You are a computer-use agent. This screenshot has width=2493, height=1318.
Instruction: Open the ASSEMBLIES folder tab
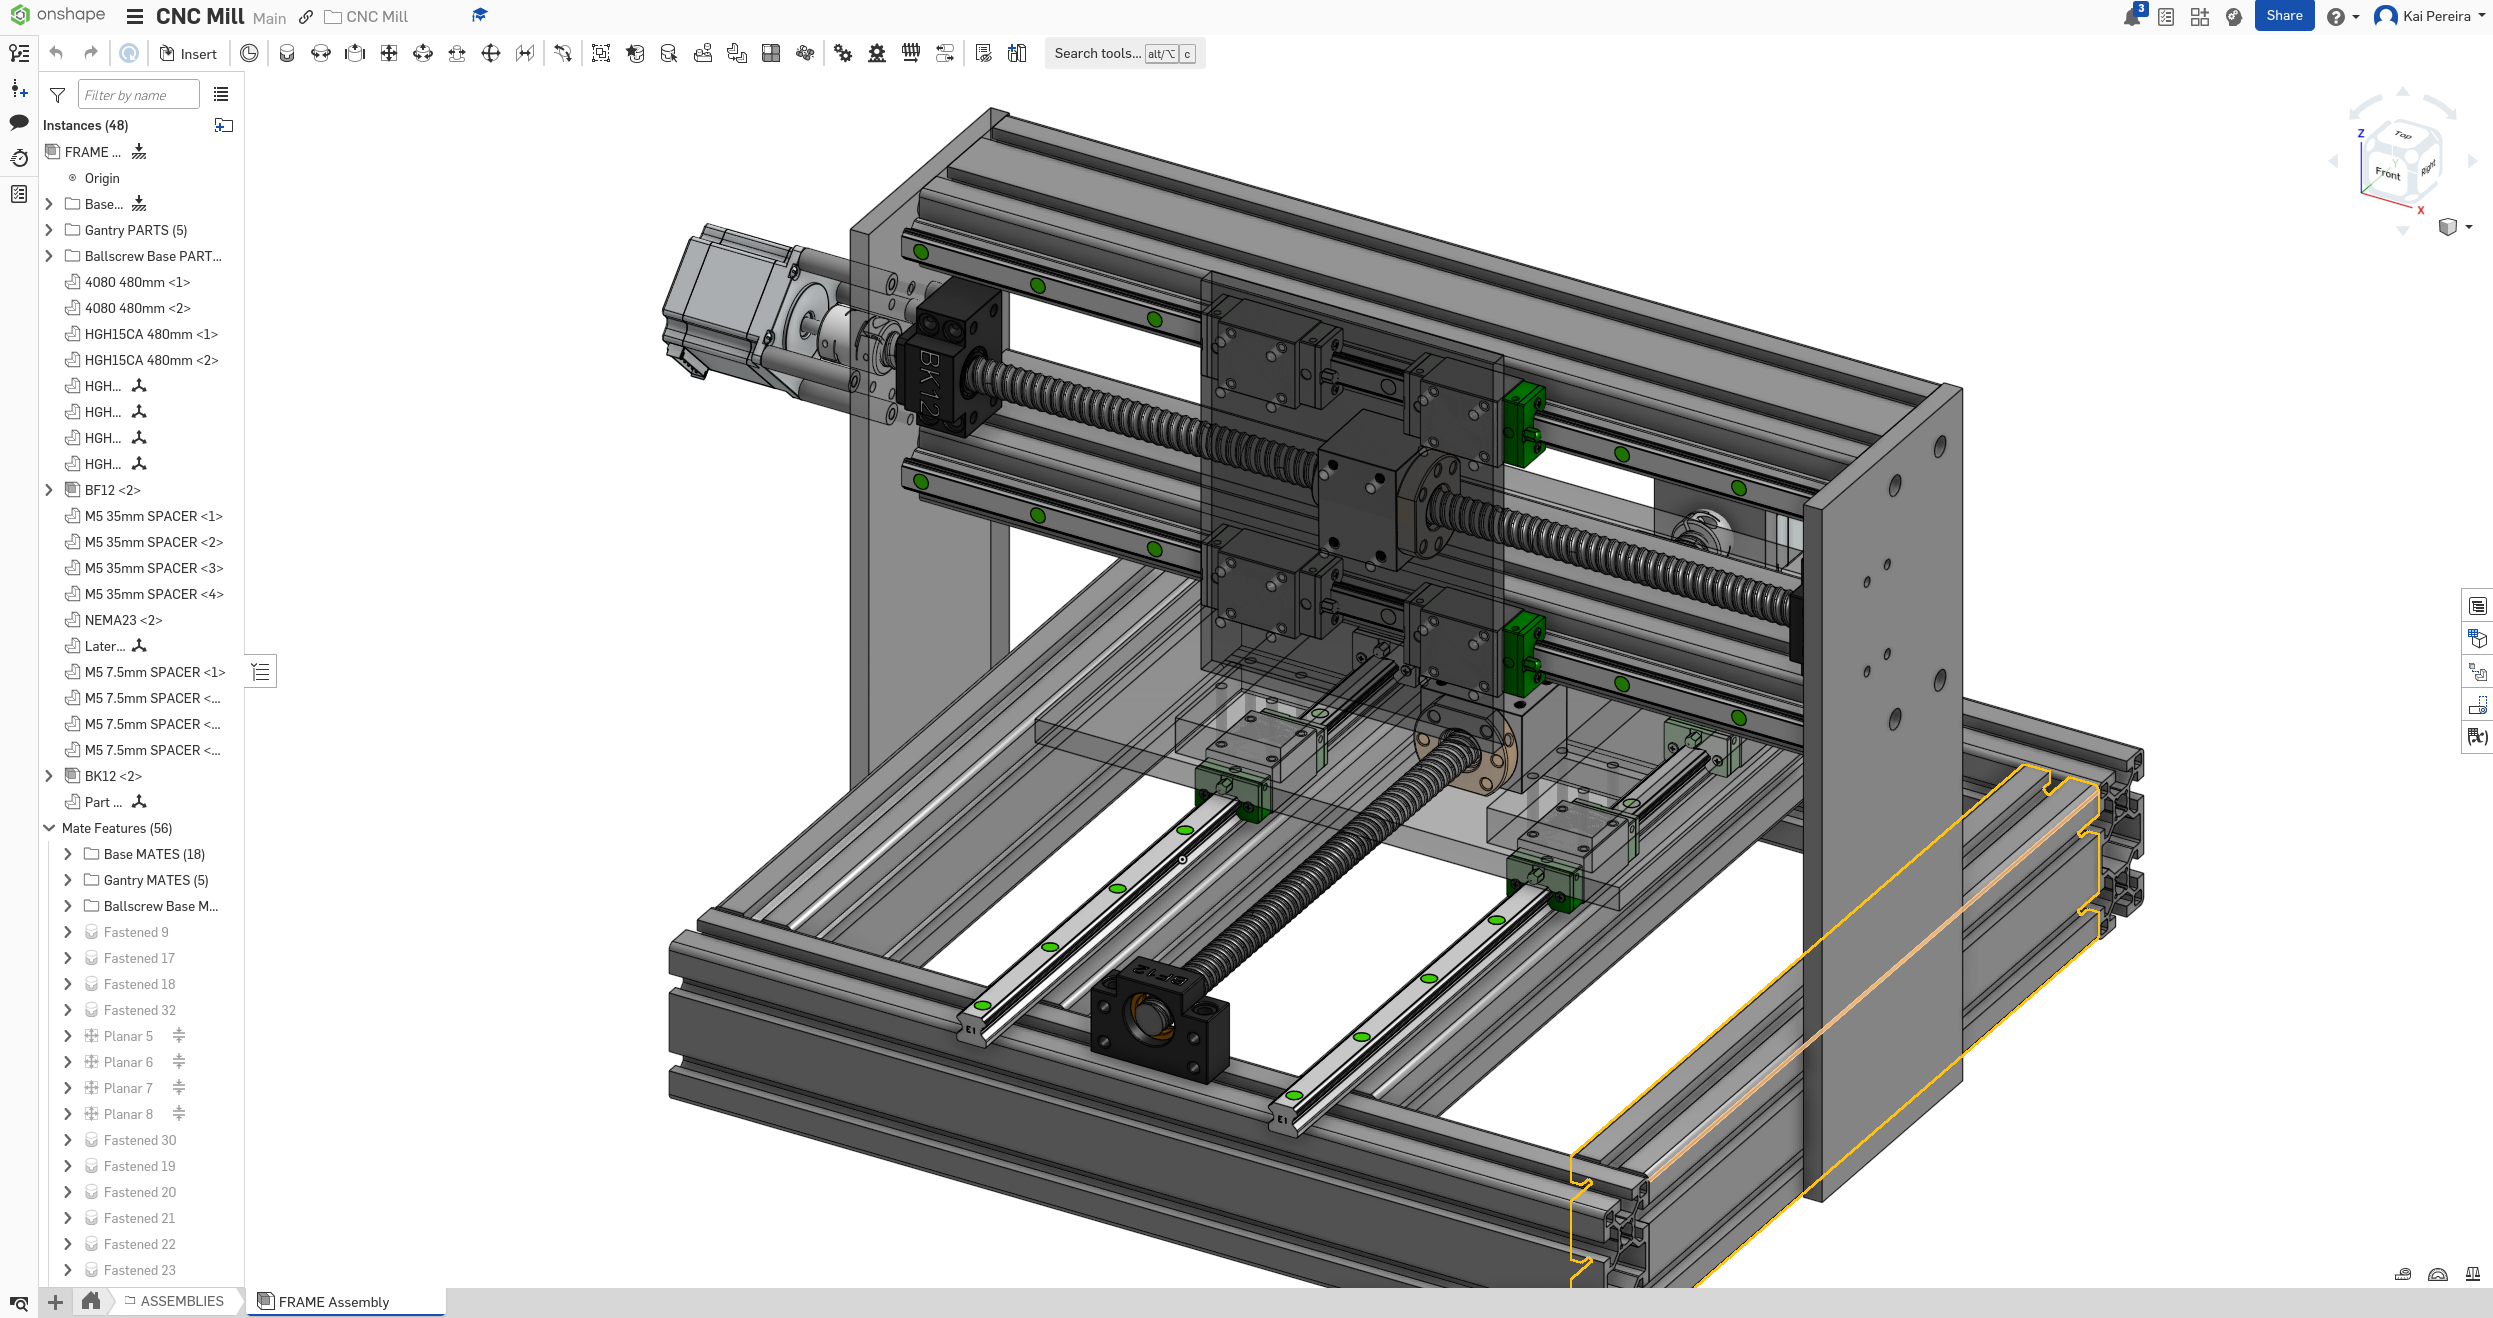[x=182, y=1301]
